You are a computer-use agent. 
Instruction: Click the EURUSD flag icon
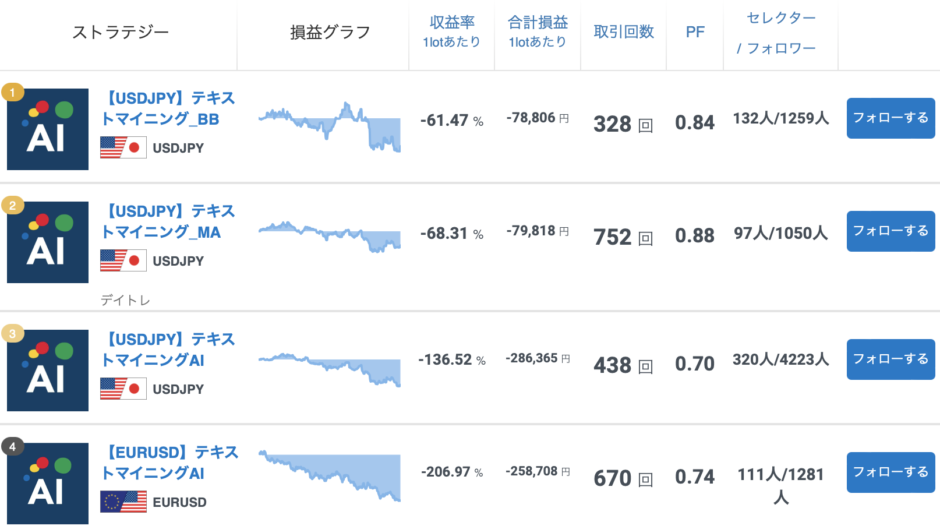[x=123, y=502]
